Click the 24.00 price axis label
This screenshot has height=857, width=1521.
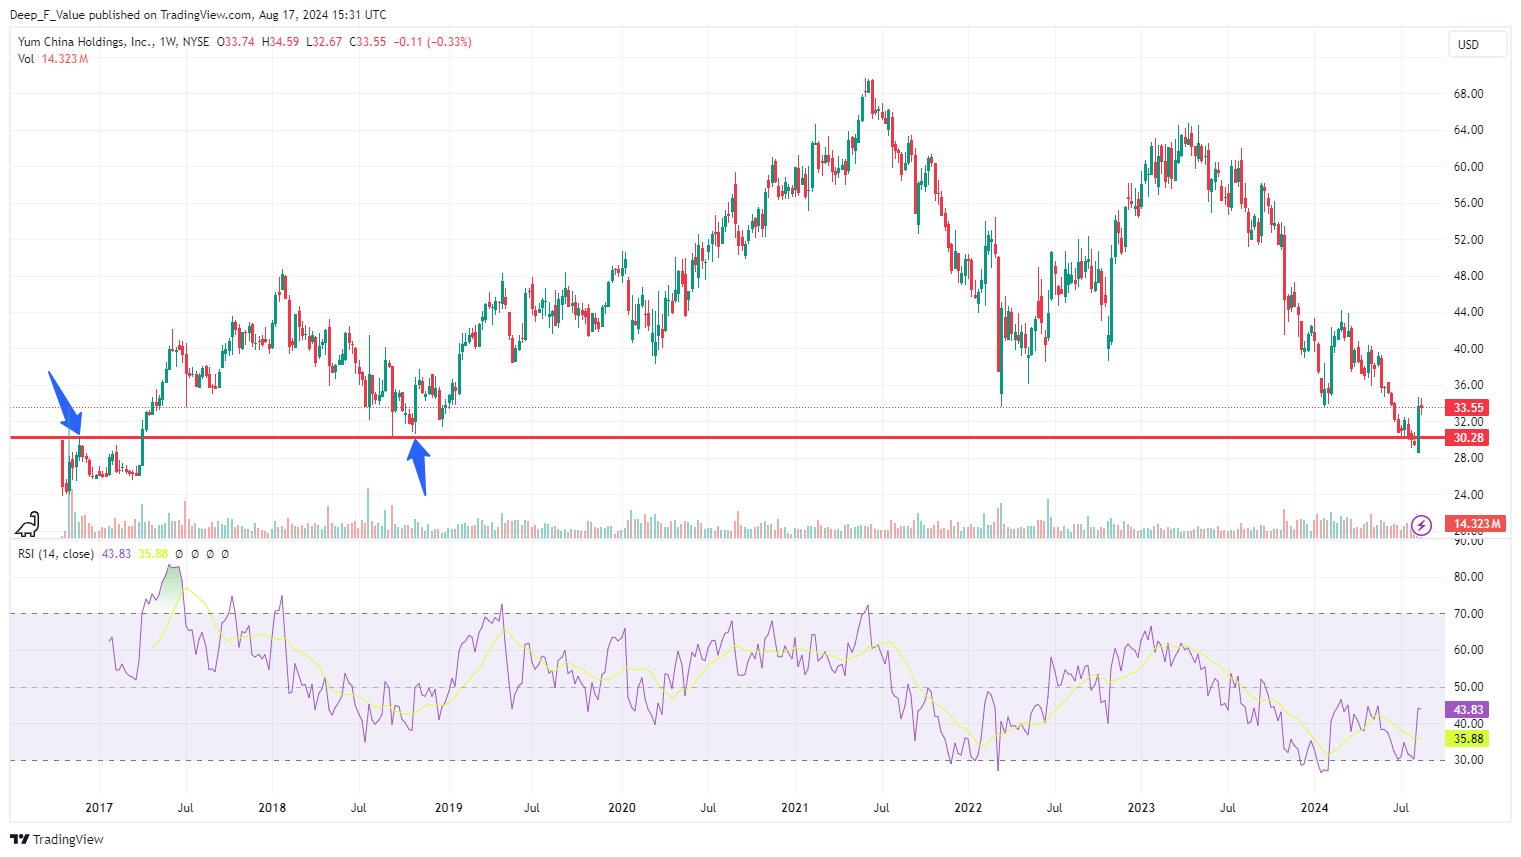[1468, 495]
